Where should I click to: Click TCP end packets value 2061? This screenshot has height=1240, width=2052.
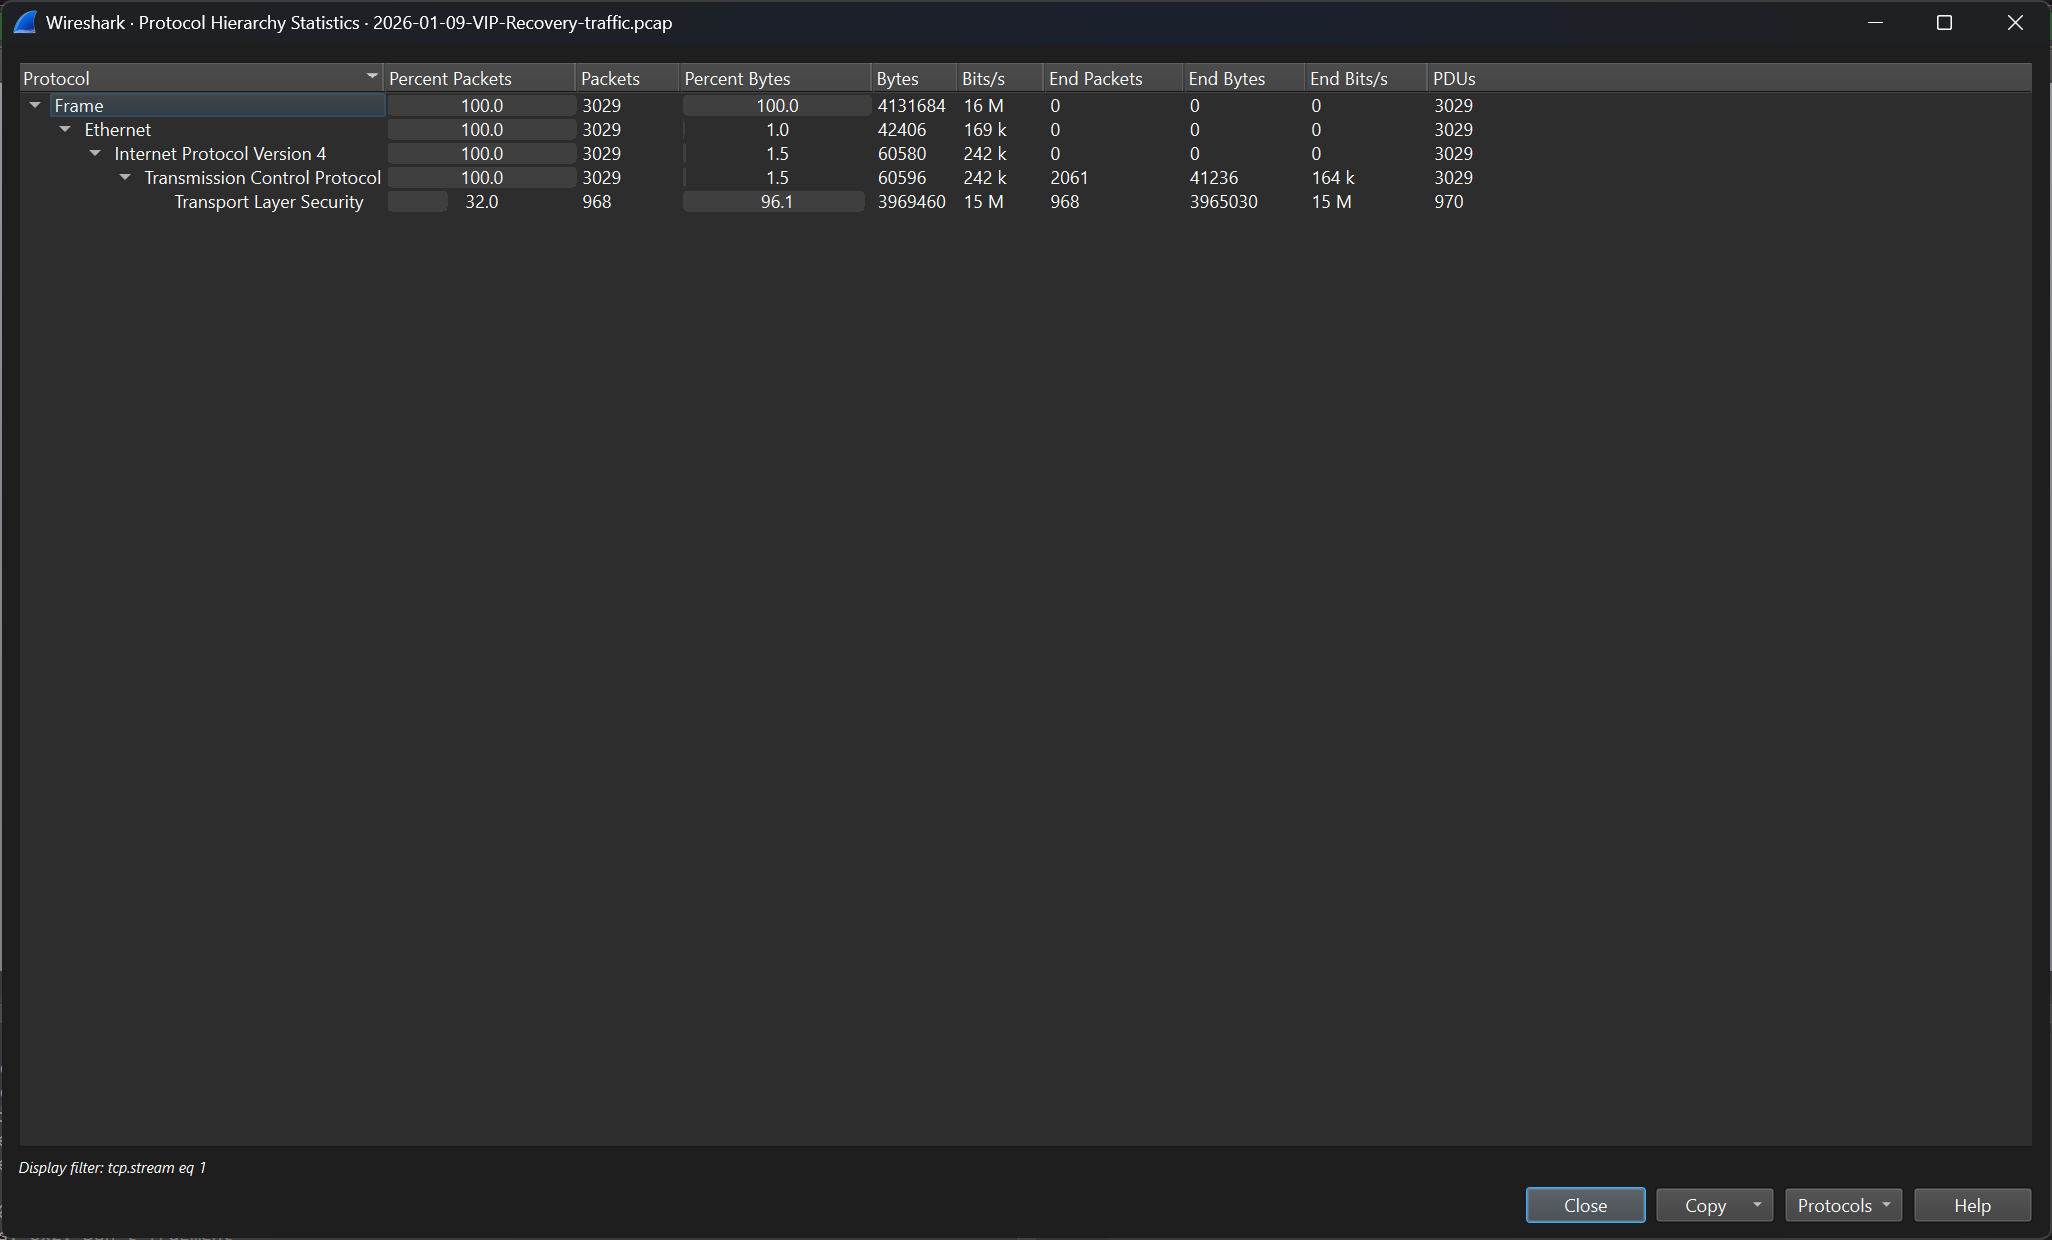click(1069, 177)
